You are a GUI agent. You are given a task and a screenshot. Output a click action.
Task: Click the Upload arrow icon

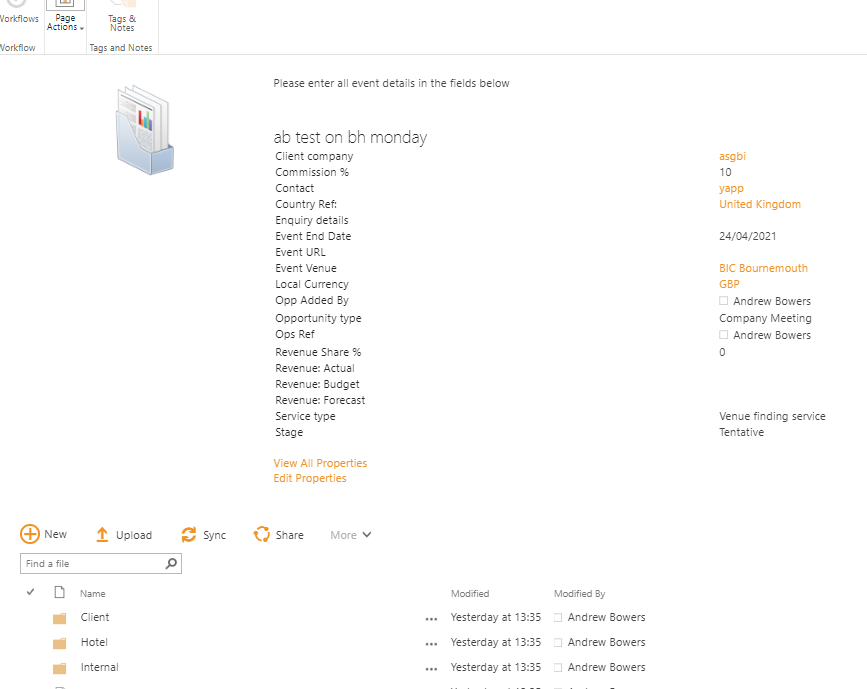pyautogui.click(x=102, y=534)
